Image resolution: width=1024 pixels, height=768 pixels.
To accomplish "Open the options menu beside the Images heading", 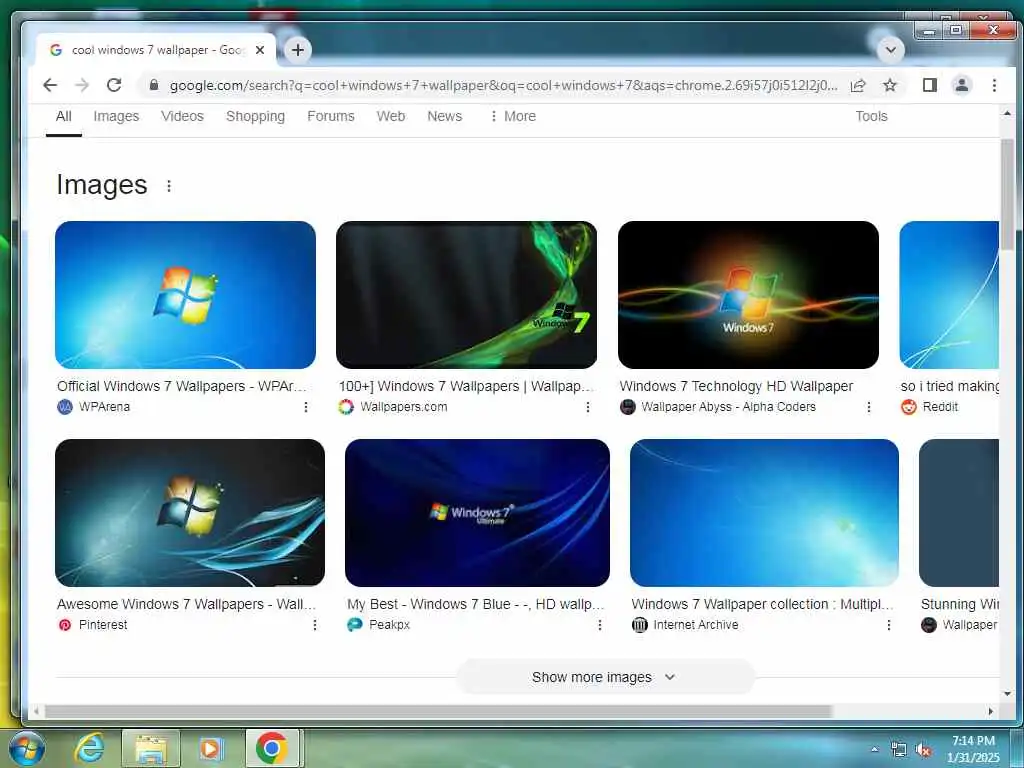I will (x=168, y=186).
